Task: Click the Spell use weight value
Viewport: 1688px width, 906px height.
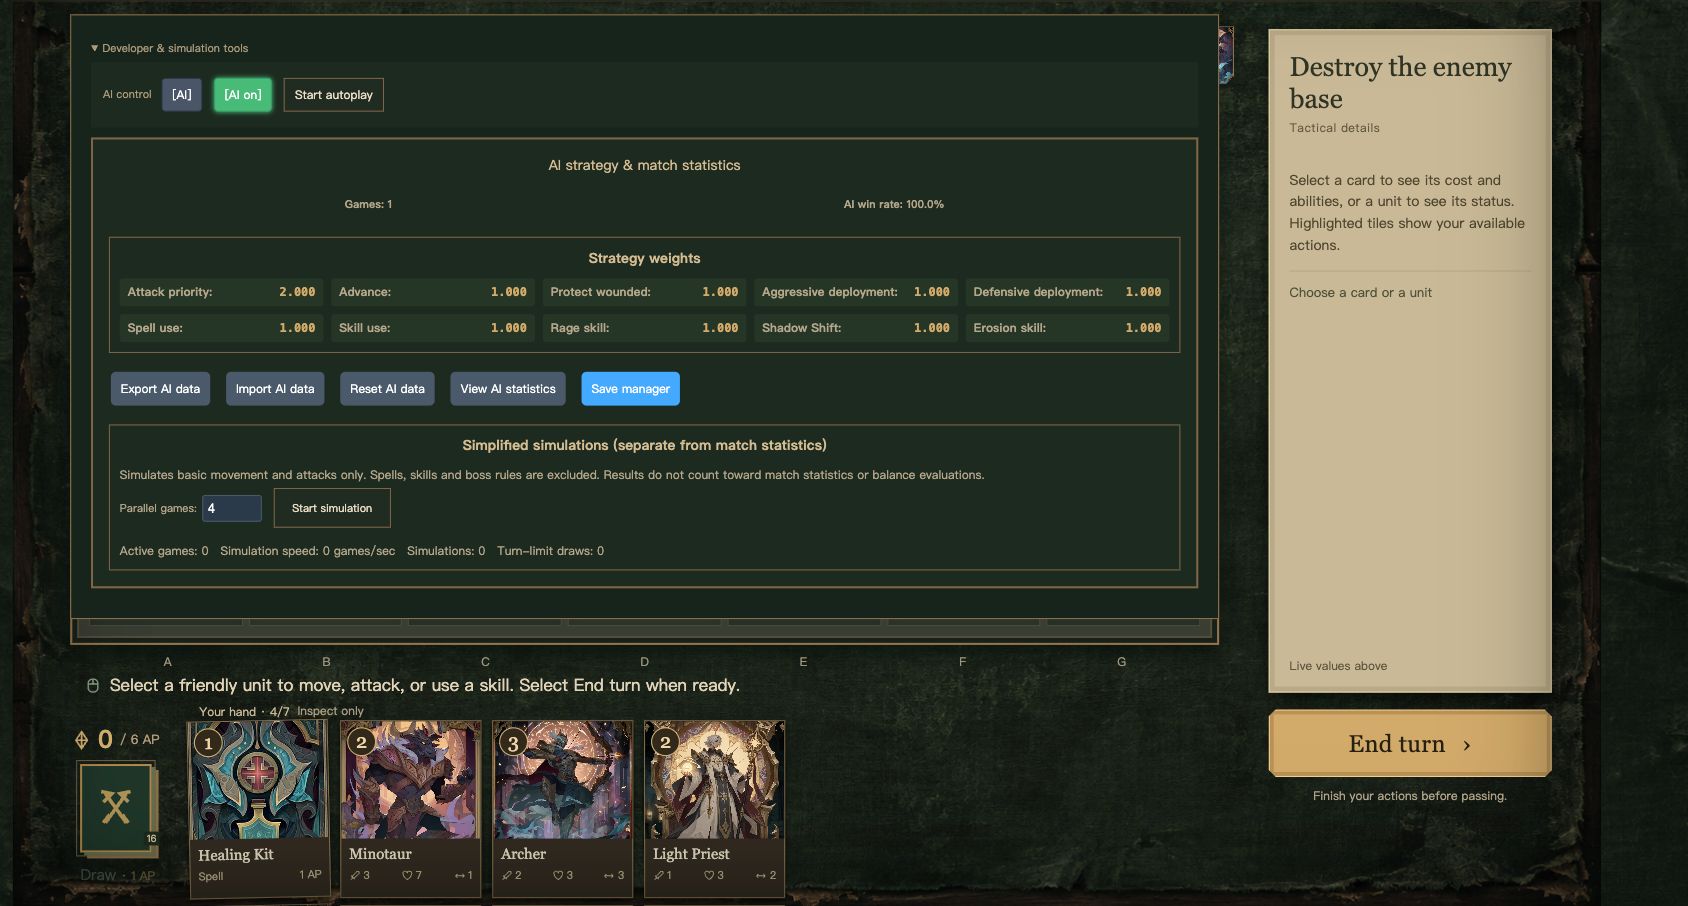Action: [x=297, y=328]
